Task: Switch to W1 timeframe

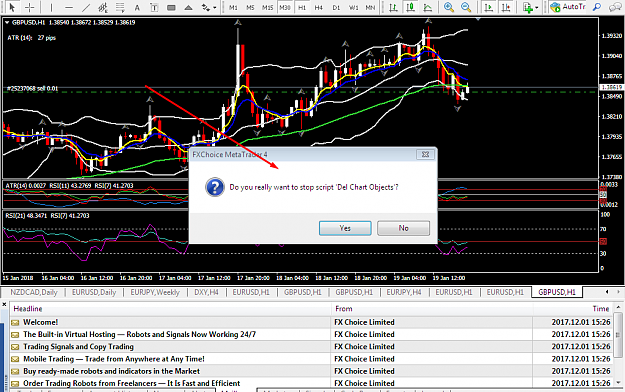Action: tap(354, 7)
